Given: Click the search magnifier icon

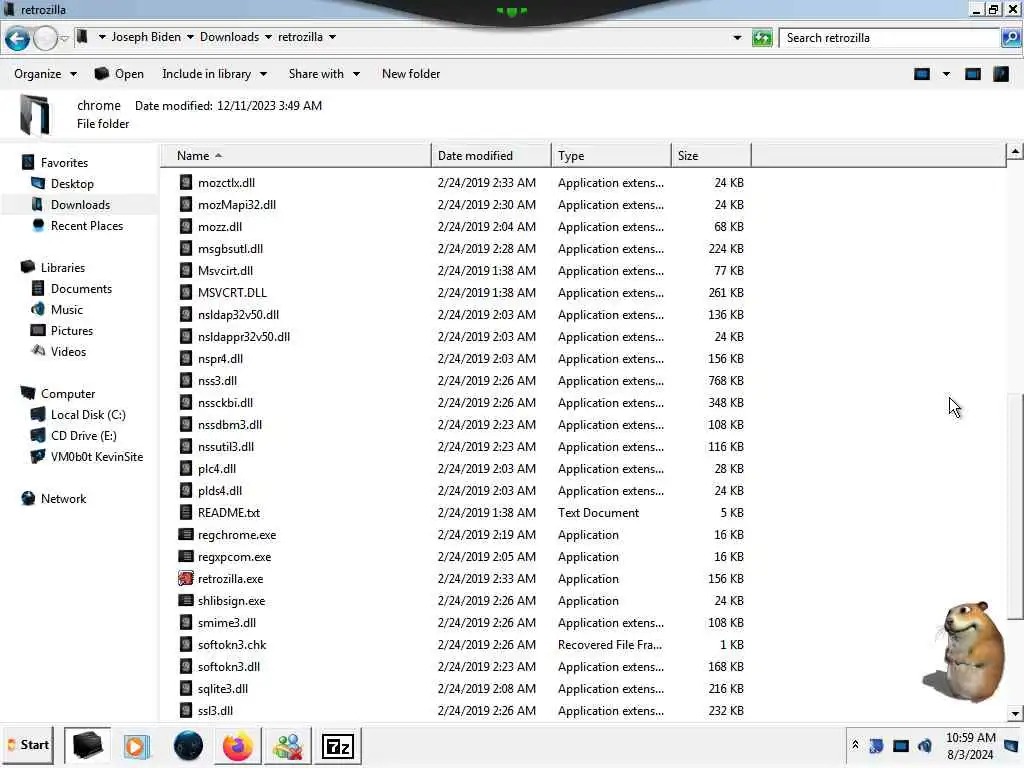Looking at the screenshot, I should (x=1010, y=38).
